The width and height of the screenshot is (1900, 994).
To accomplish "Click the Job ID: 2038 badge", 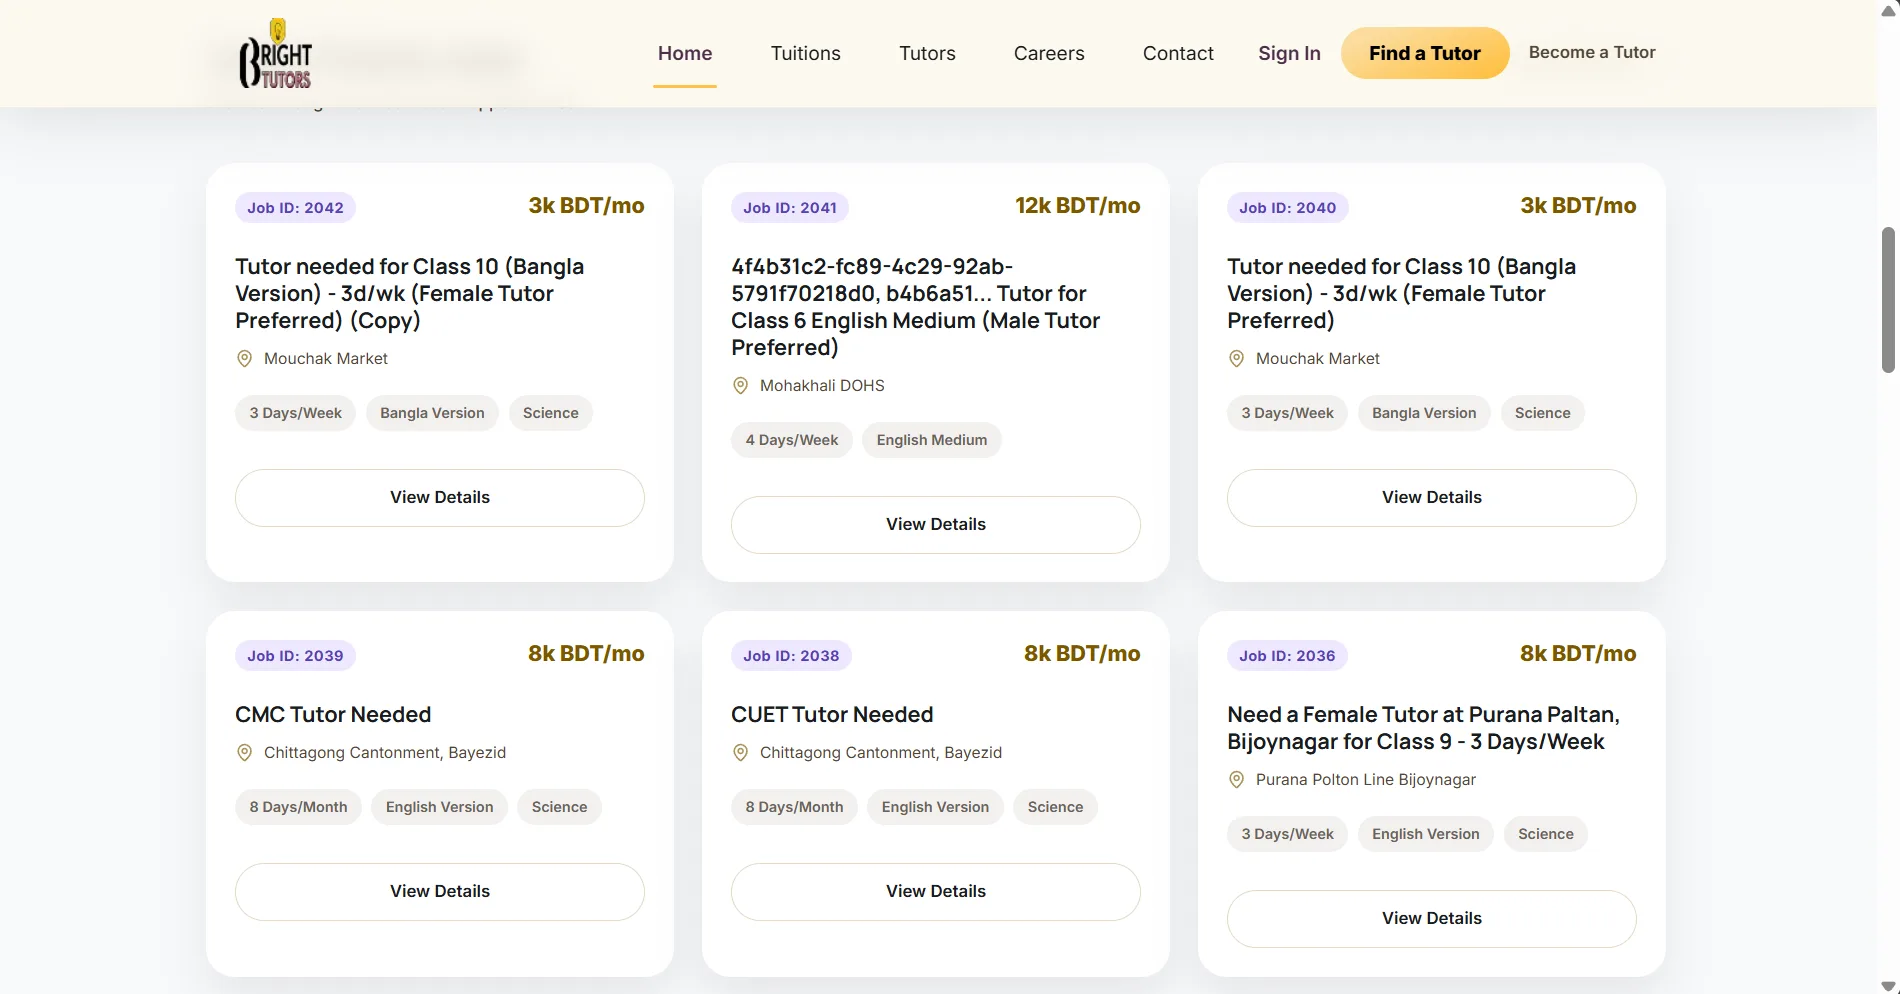I will coord(791,656).
